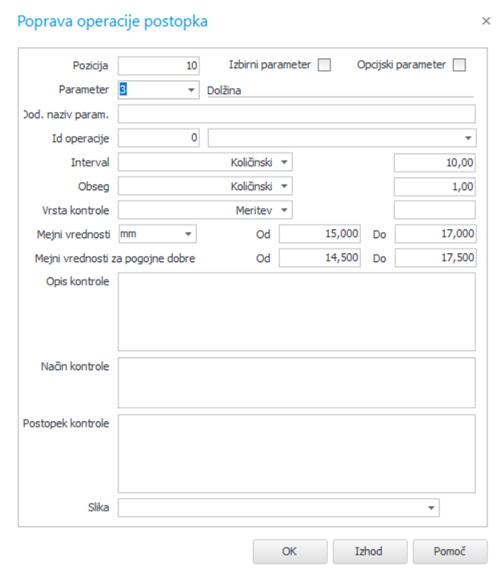Open help with the Pomoč button

coord(450,551)
